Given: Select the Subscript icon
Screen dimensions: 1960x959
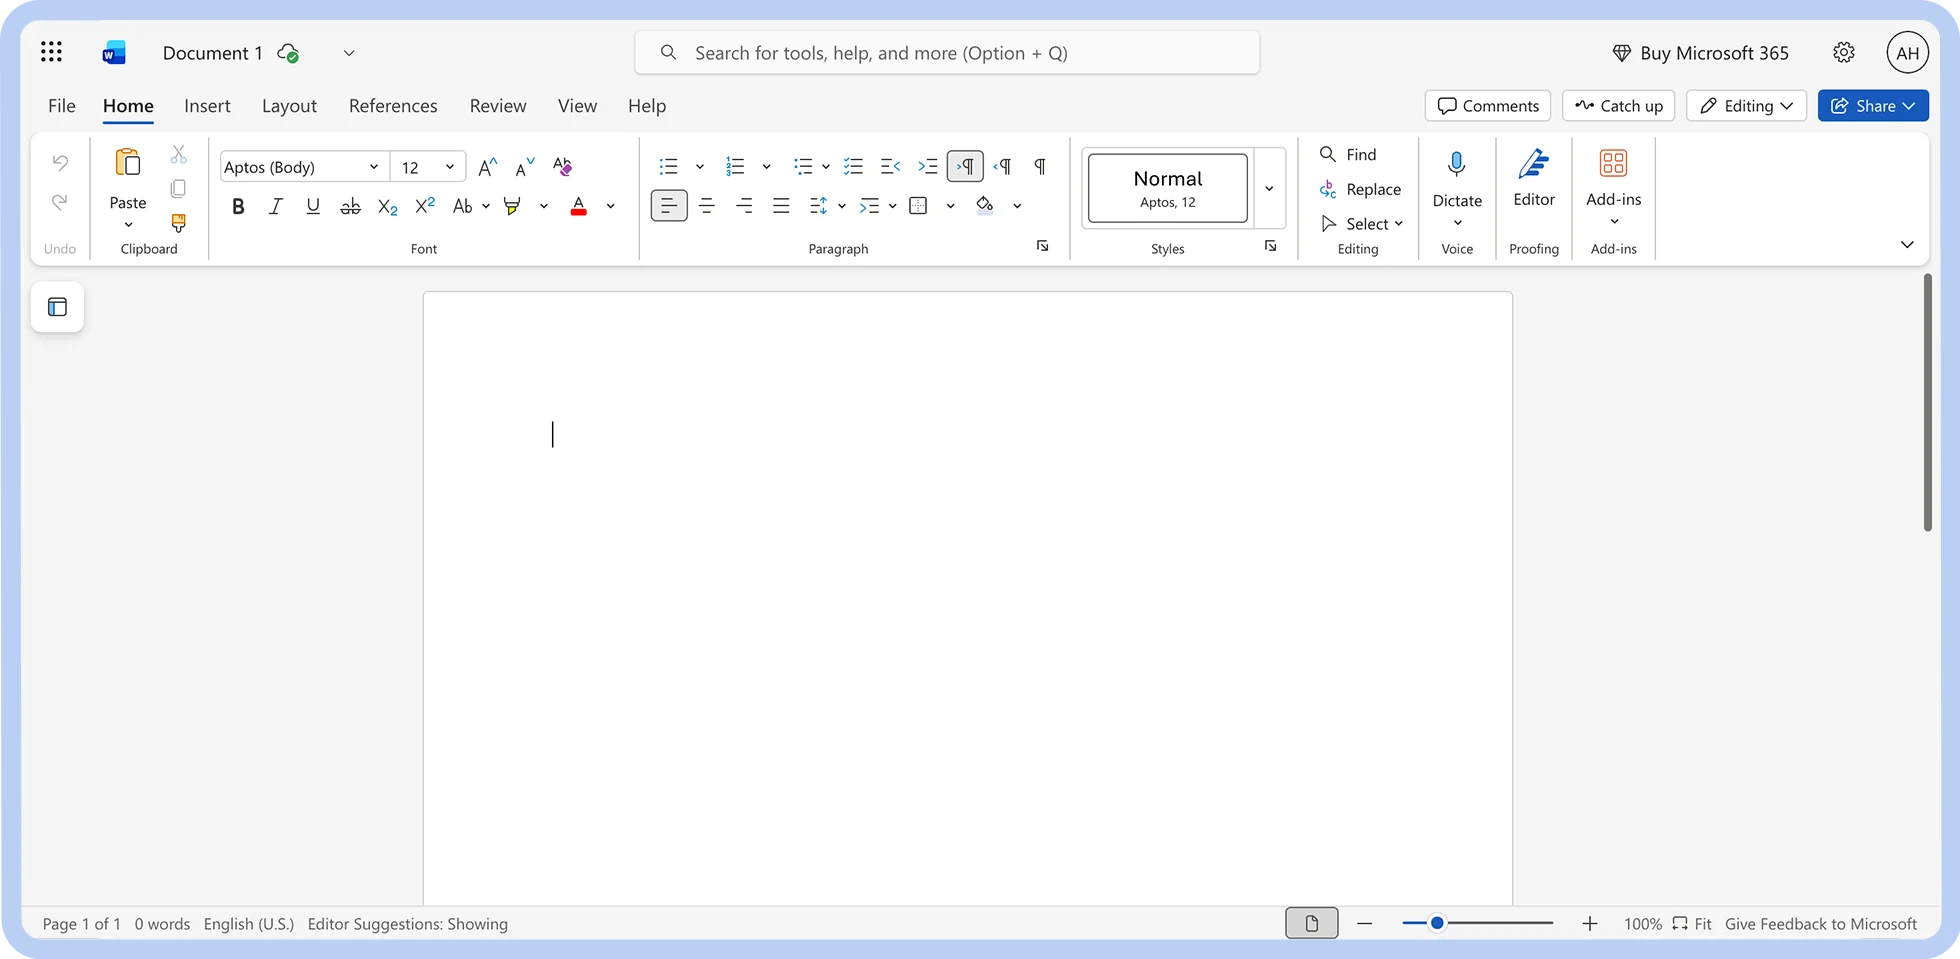Looking at the screenshot, I should pyautogui.click(x=387, y=206).
